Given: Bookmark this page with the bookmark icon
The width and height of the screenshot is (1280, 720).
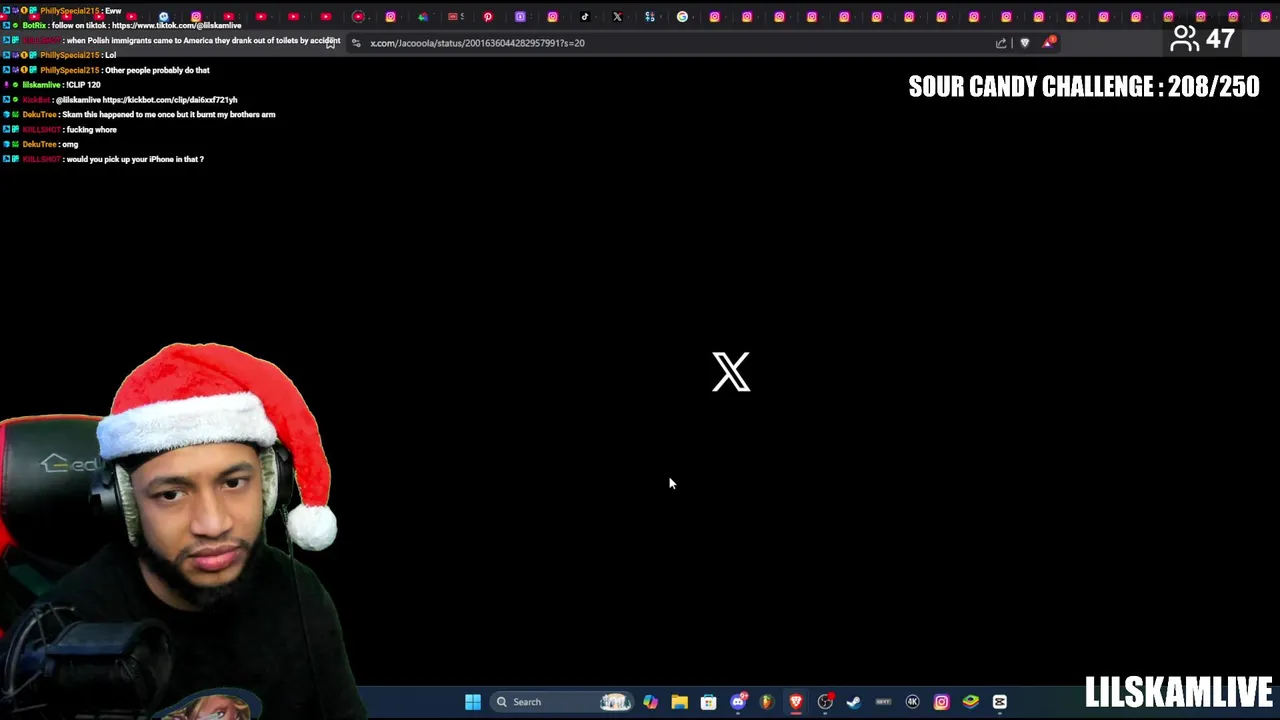Looking at the screenshot, I should (331, 43).
